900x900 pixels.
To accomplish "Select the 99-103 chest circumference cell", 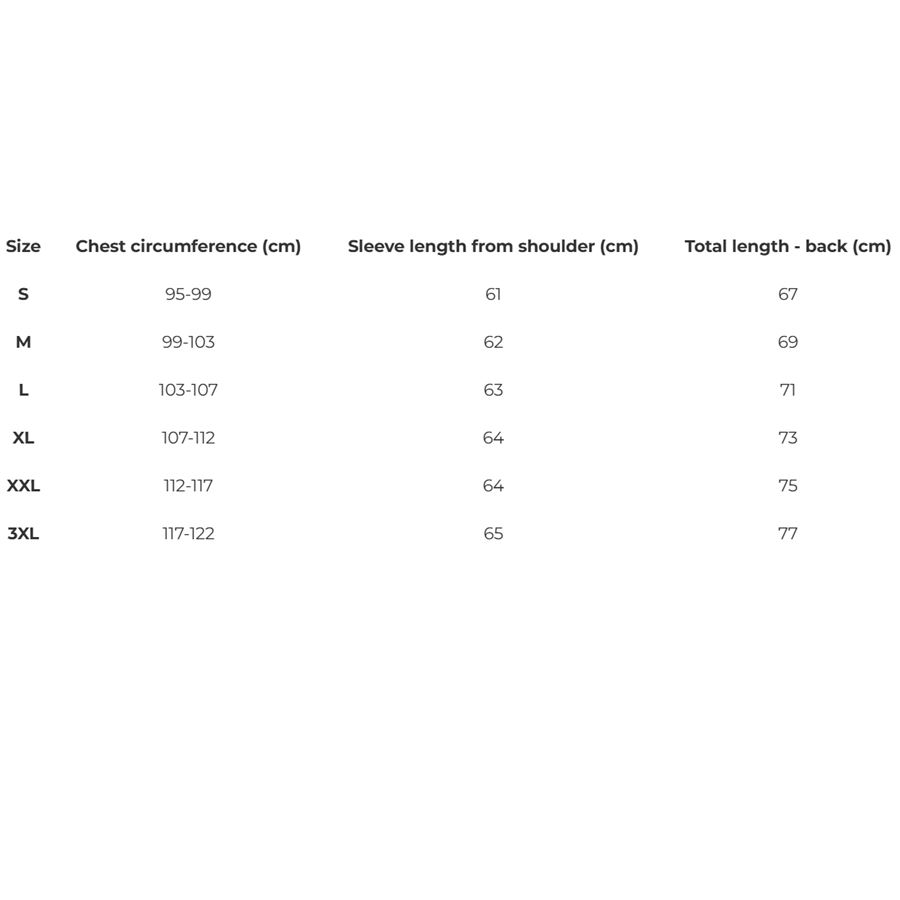I will (x=188, y=342).
